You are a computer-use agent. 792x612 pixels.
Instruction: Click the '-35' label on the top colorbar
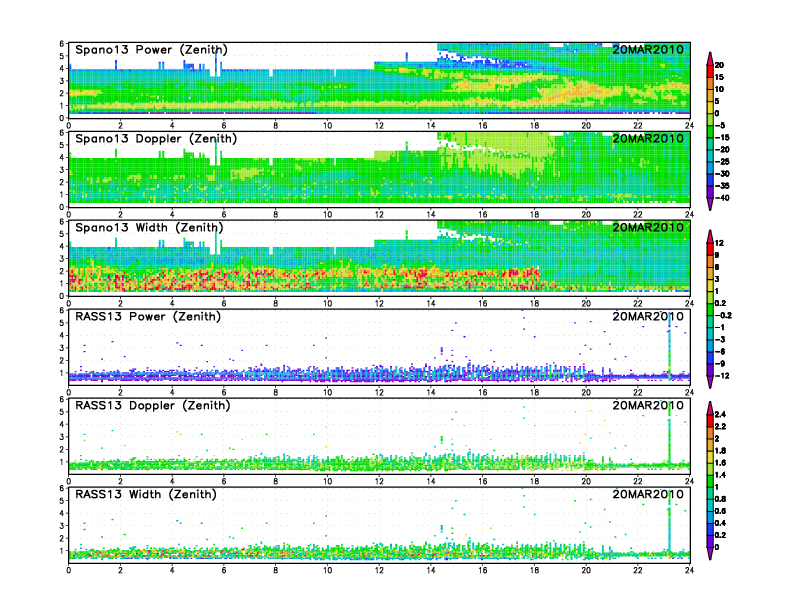coord(722,186)
